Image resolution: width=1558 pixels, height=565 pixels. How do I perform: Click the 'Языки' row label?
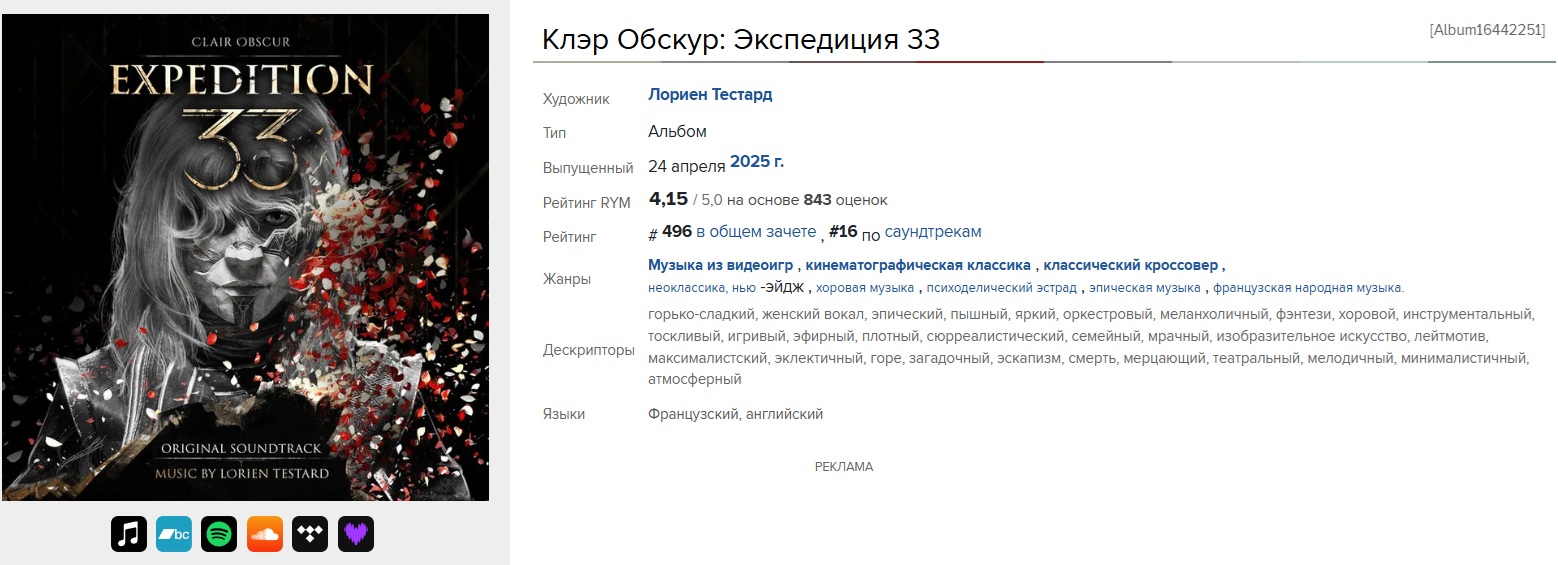(x=563, y=414)
